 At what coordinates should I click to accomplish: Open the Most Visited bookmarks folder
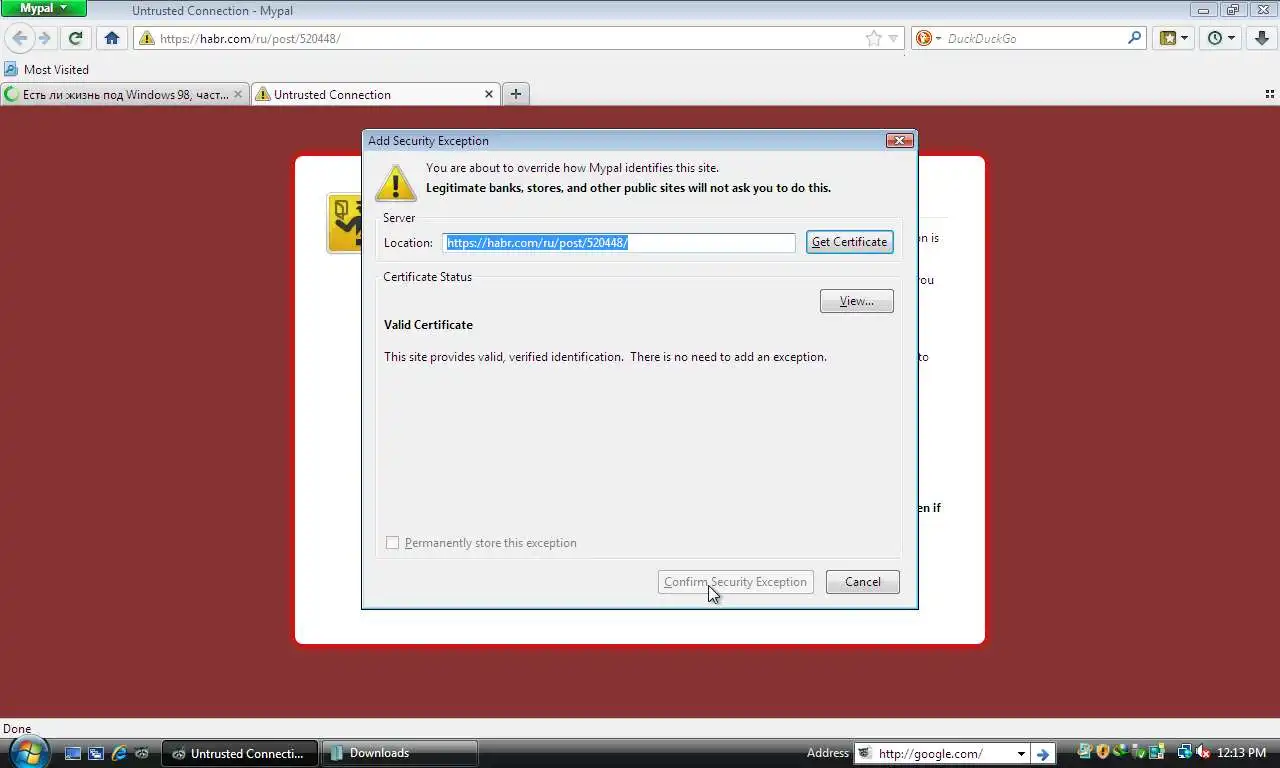pyautogui.click(x=46, y=69)
